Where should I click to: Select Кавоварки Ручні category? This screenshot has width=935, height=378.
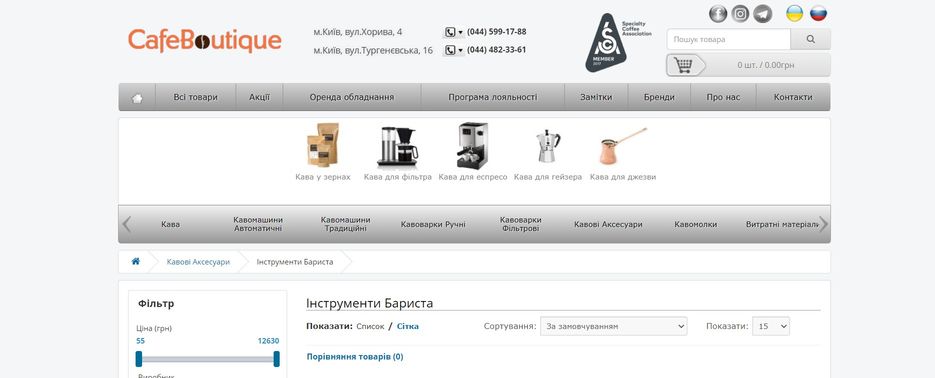tap(433, 224)
